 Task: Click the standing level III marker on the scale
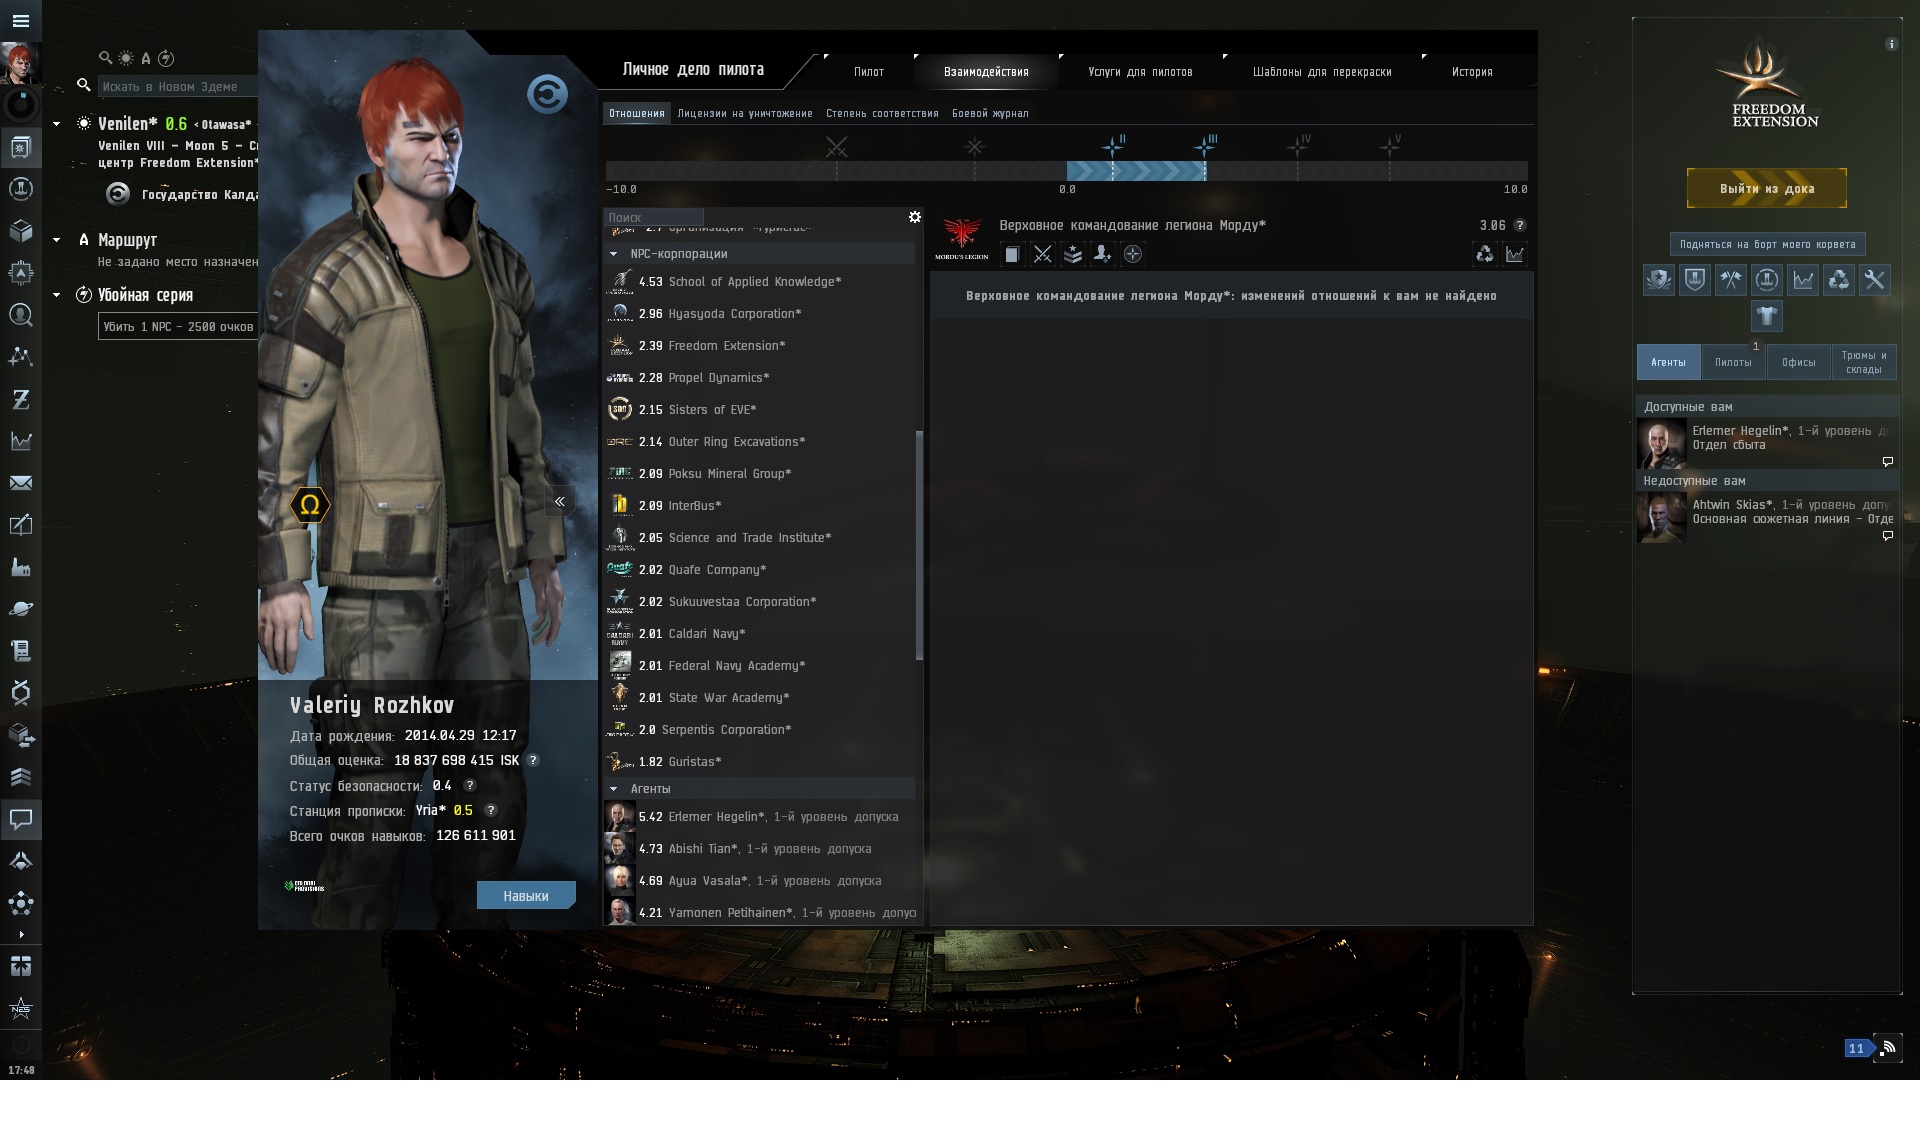(x=1205, y=147)
